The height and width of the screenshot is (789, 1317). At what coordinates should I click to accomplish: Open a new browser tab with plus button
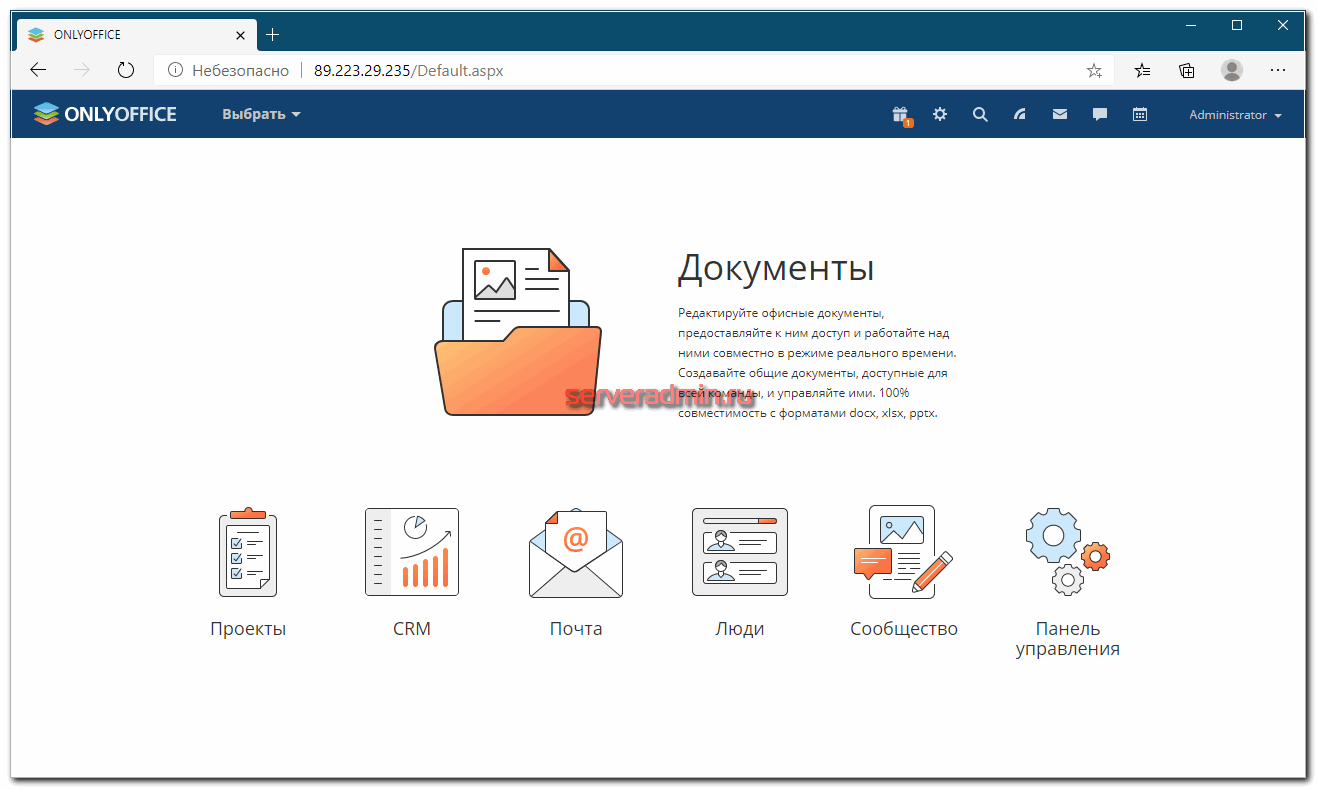(273, 35)
